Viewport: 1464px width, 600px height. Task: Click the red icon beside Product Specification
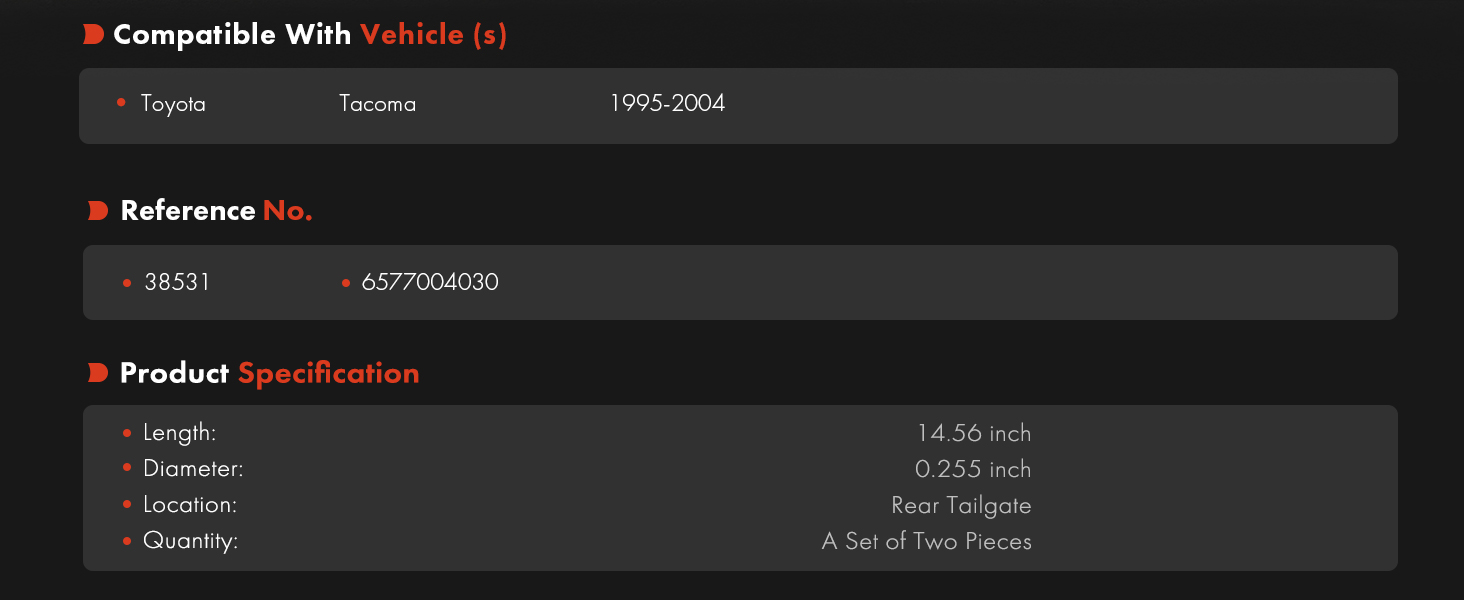coord(98,373)
